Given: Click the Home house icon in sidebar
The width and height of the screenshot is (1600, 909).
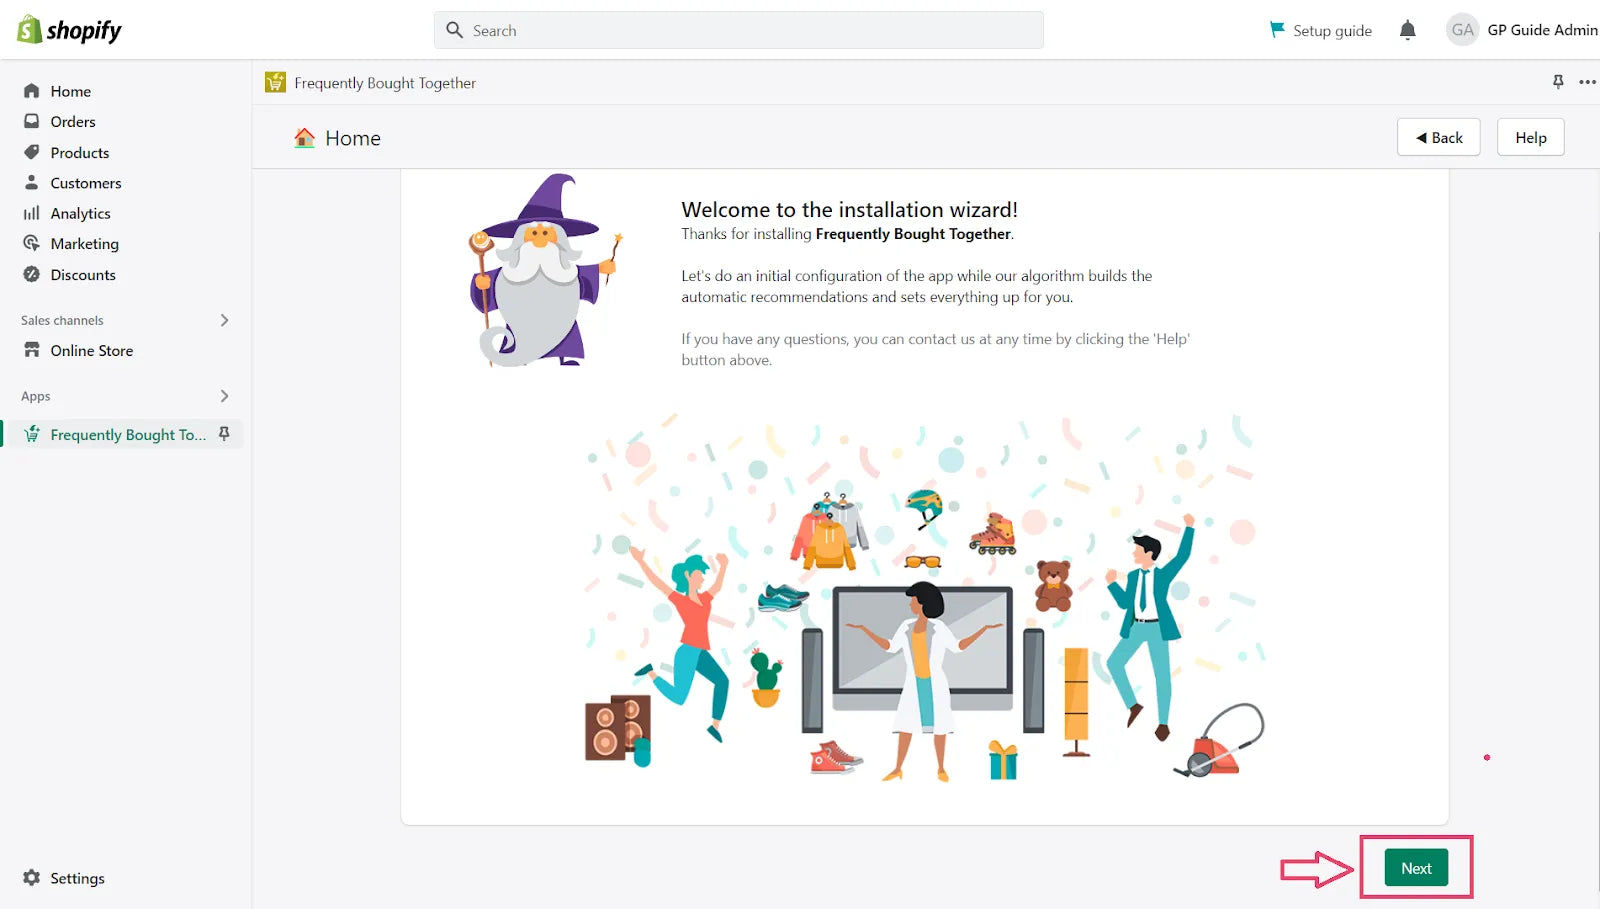Looking at the screenshot, I should 32,91.
